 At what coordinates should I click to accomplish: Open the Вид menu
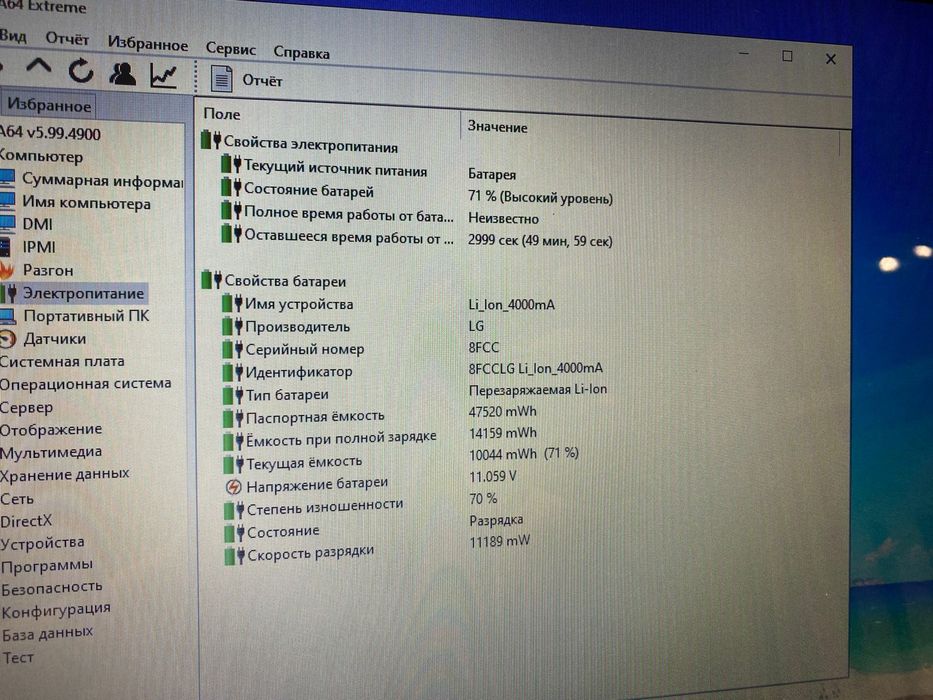click(13, 36)
